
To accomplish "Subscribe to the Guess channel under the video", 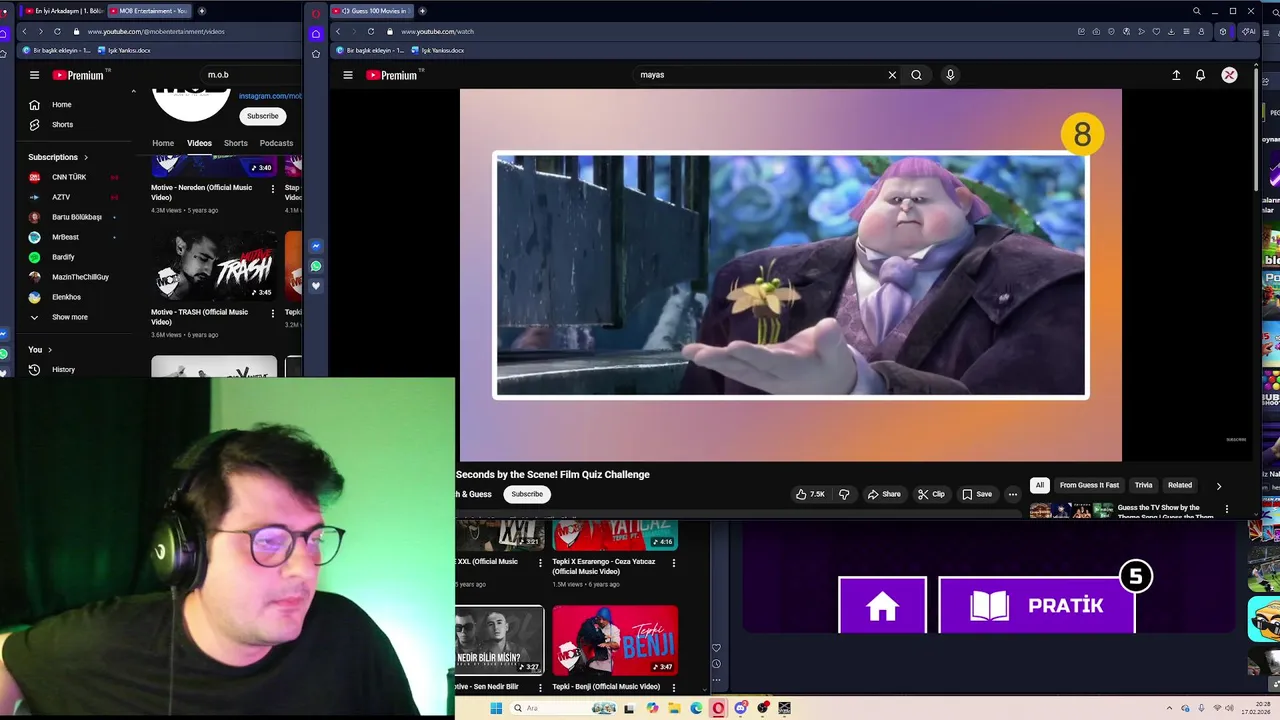I will (x=527, y=494).
